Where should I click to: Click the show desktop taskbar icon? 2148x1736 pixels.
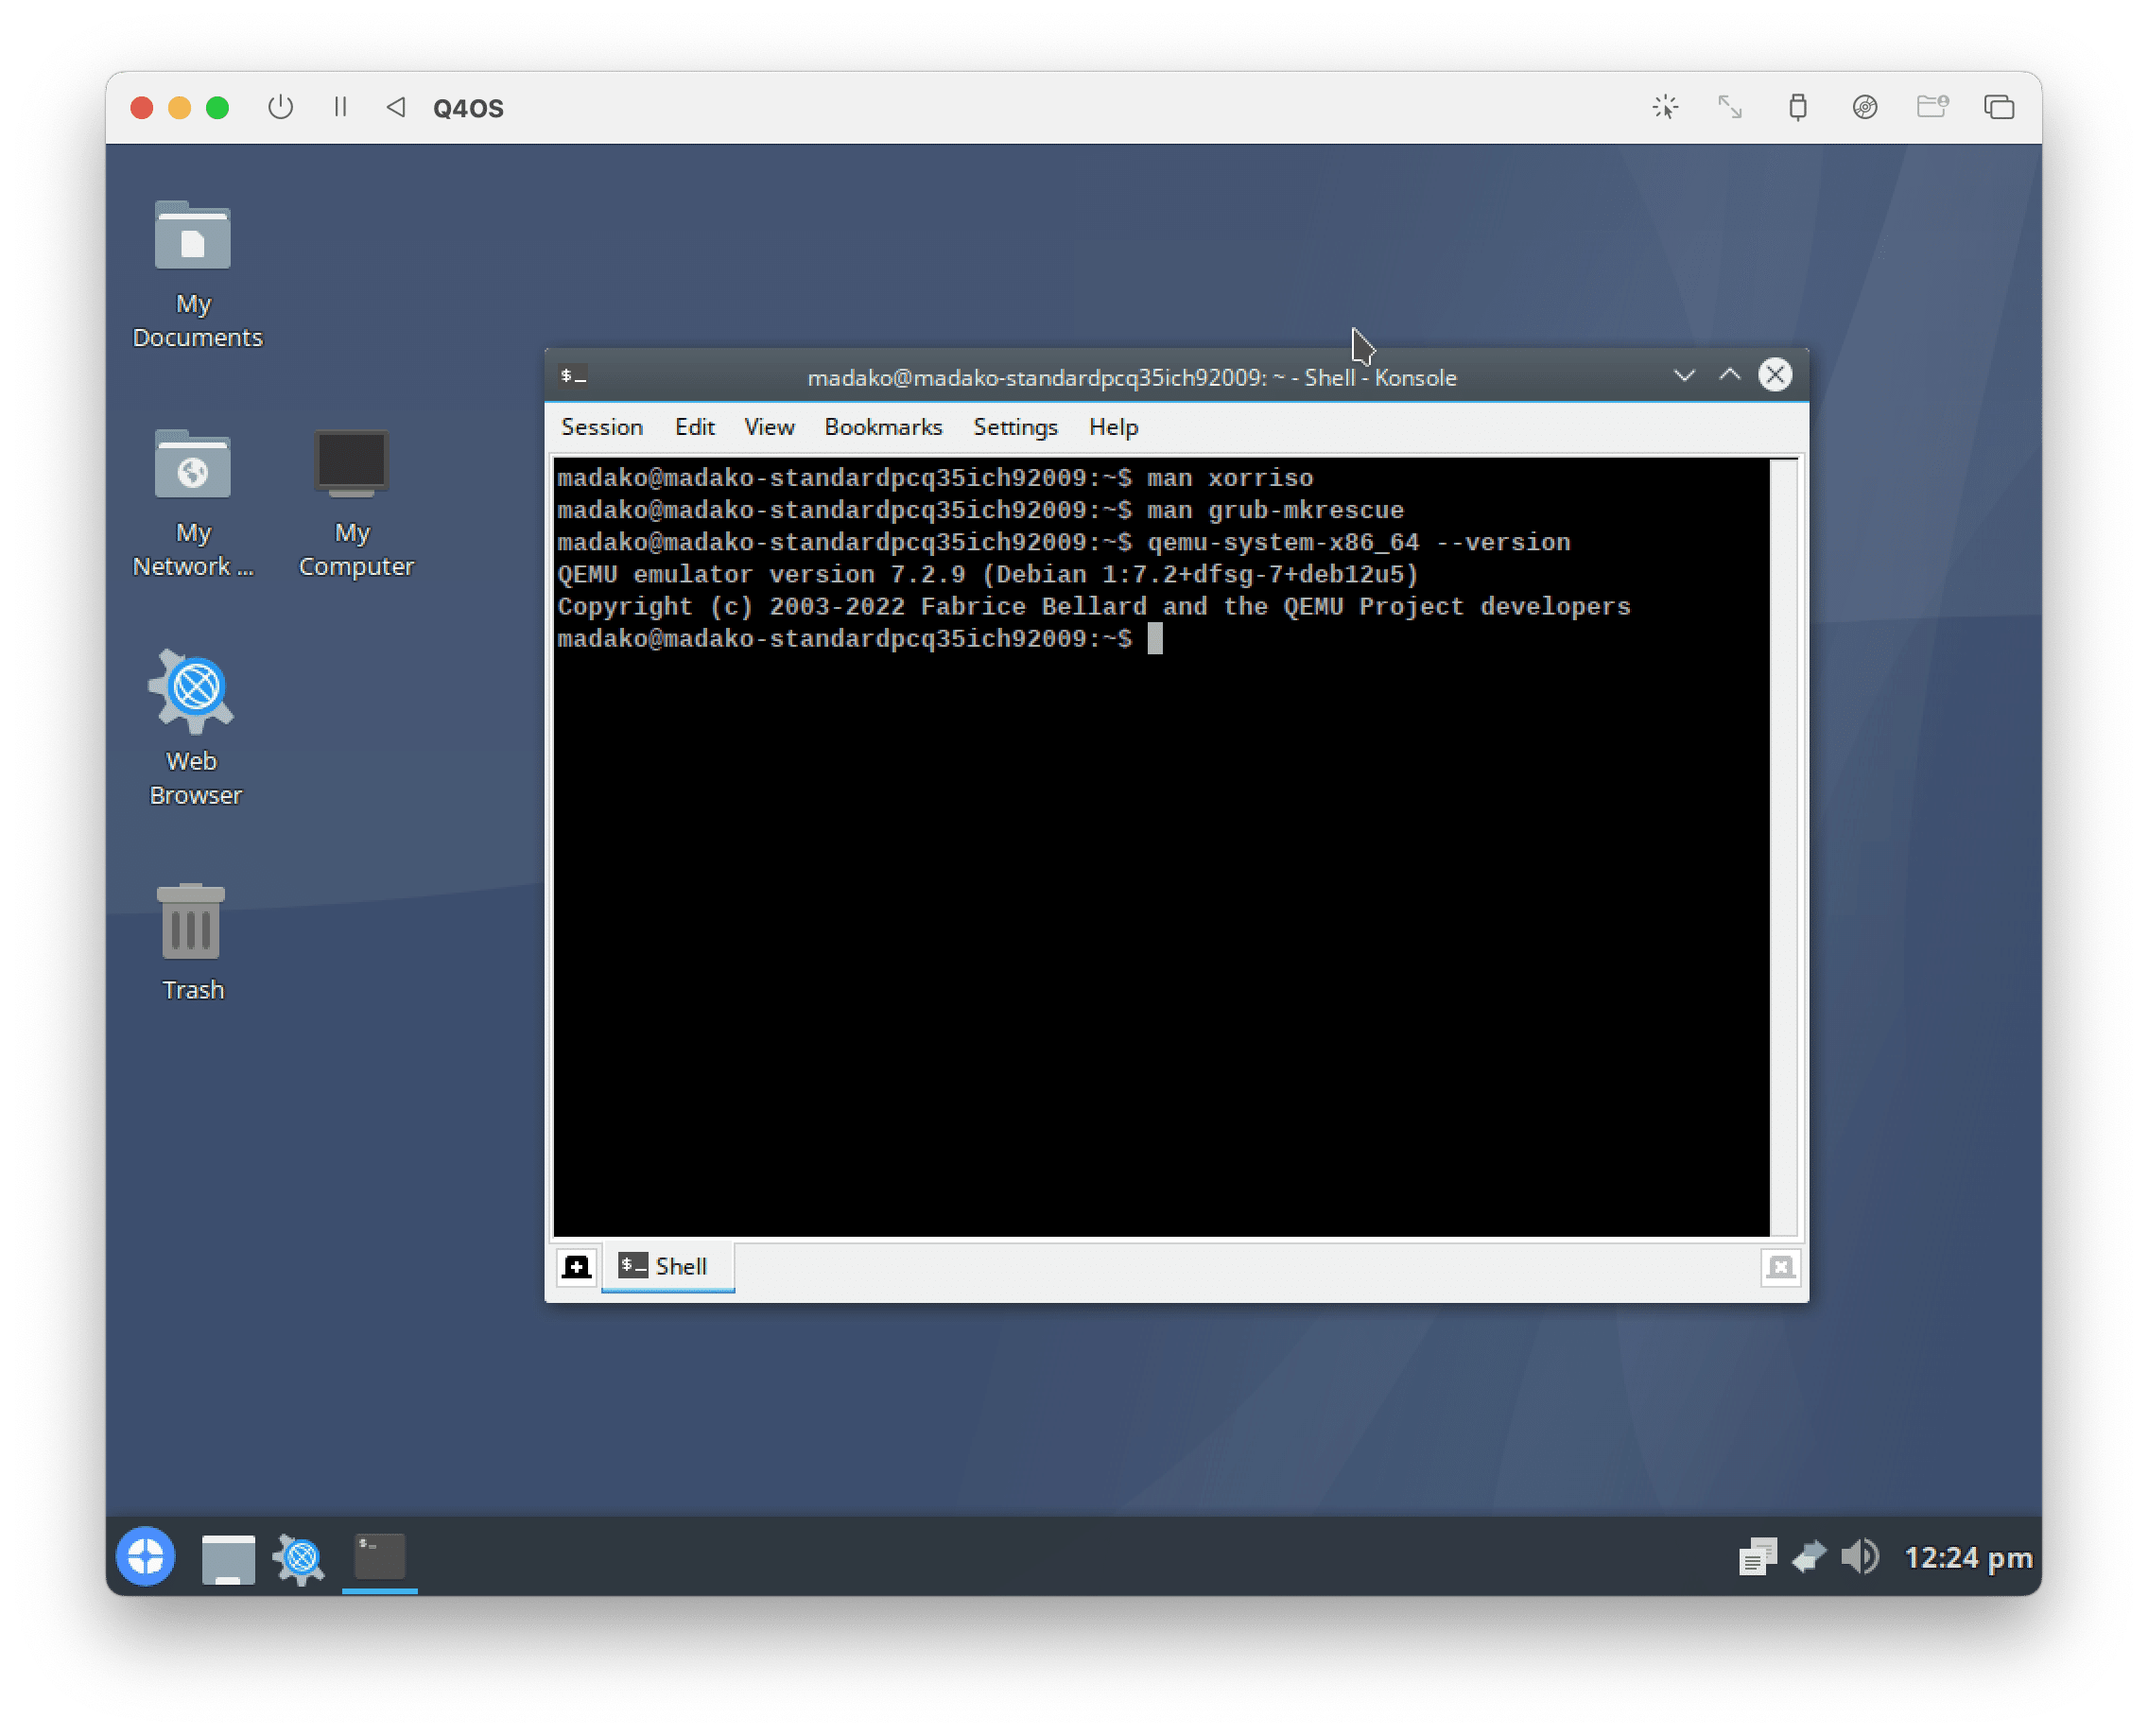click(228, 1557)
